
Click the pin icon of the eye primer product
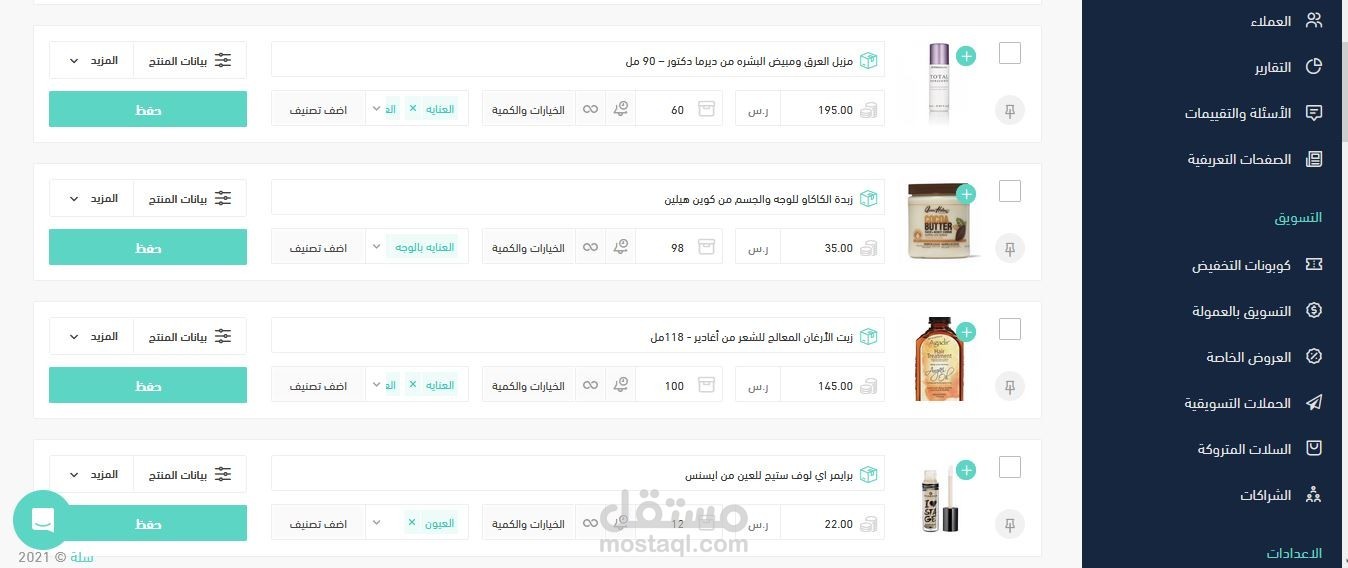(x=1010, y=524)
